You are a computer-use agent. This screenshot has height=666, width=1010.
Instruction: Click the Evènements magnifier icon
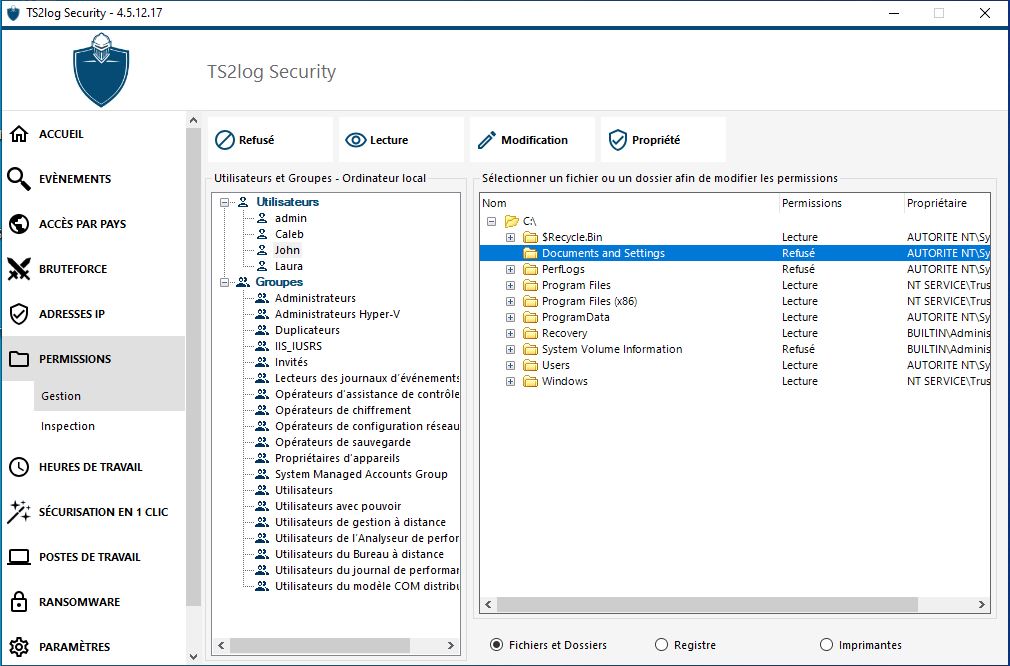coord(19,179)
